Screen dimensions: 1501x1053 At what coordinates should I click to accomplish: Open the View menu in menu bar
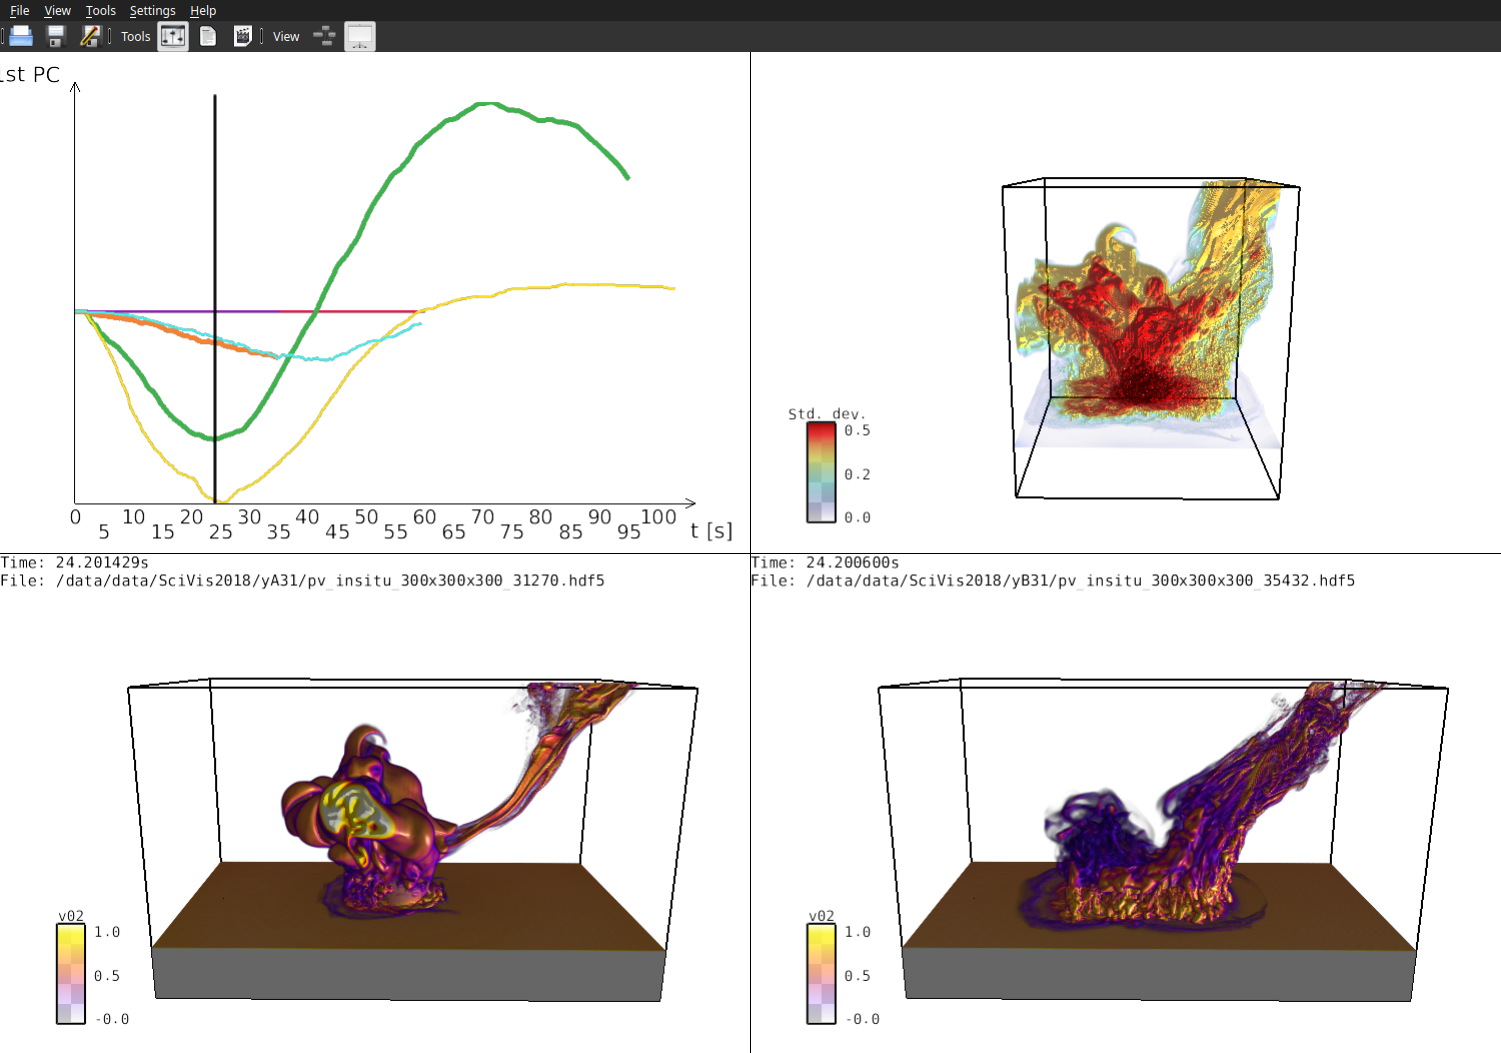(57, 10)
